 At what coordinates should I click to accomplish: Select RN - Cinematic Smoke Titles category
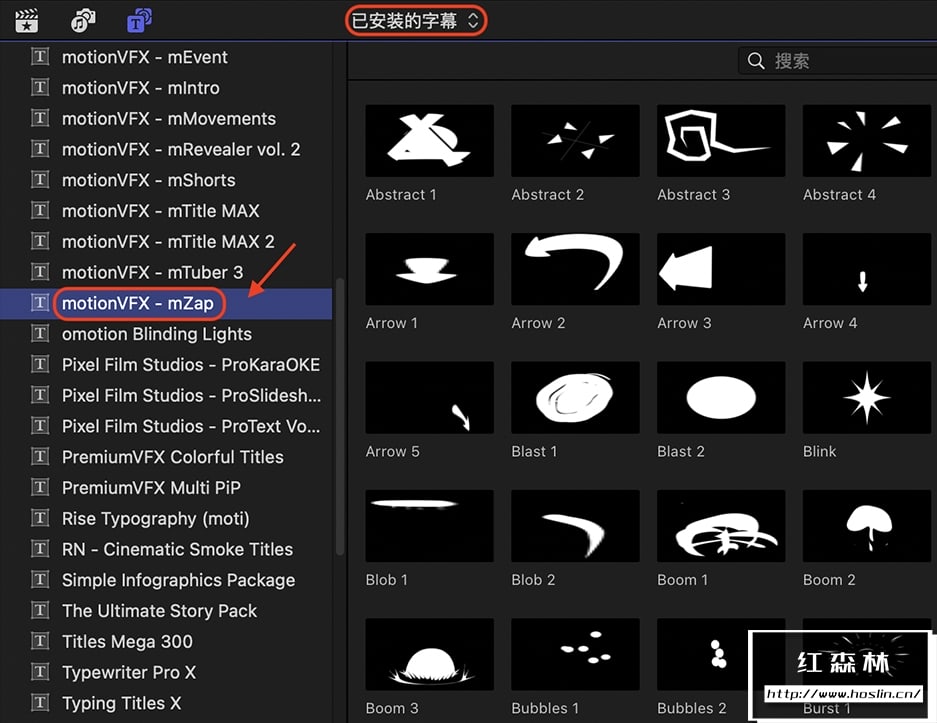pos(166,549)
